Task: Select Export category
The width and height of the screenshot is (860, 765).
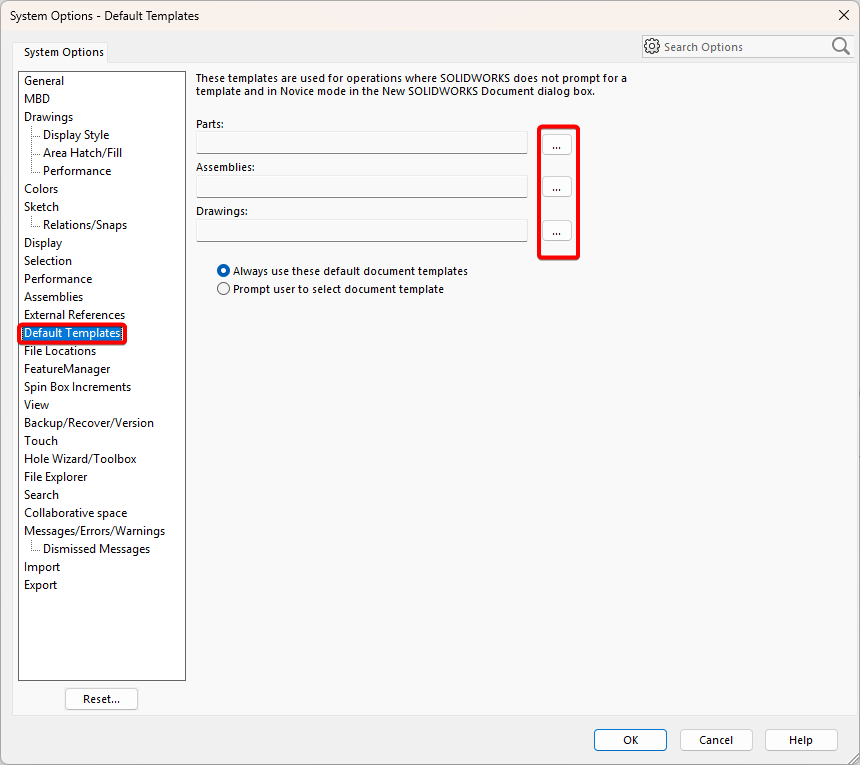Action: (x=40, y=585)
